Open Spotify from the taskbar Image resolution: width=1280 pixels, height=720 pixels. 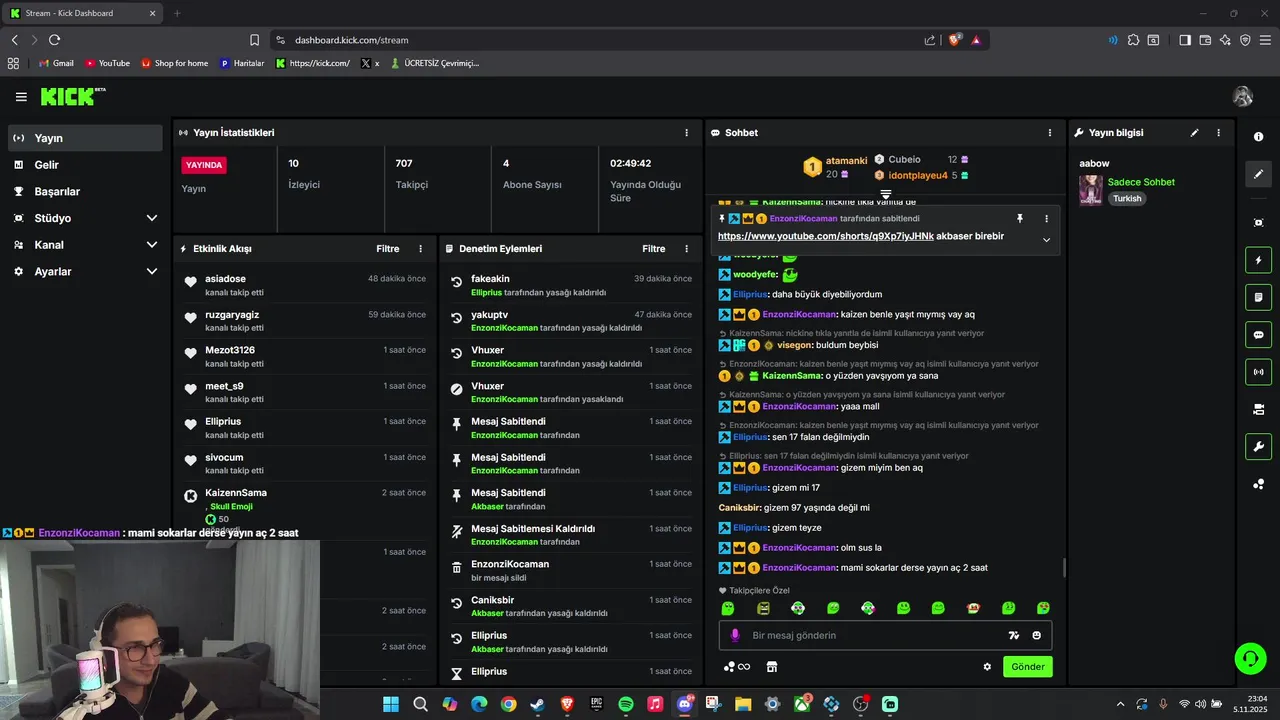[x=626, y=704]
